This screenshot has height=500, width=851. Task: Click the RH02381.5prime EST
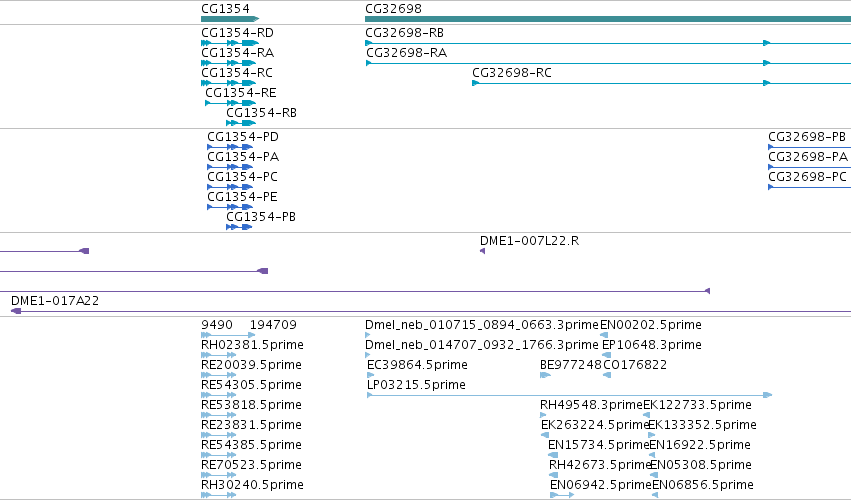252,345
